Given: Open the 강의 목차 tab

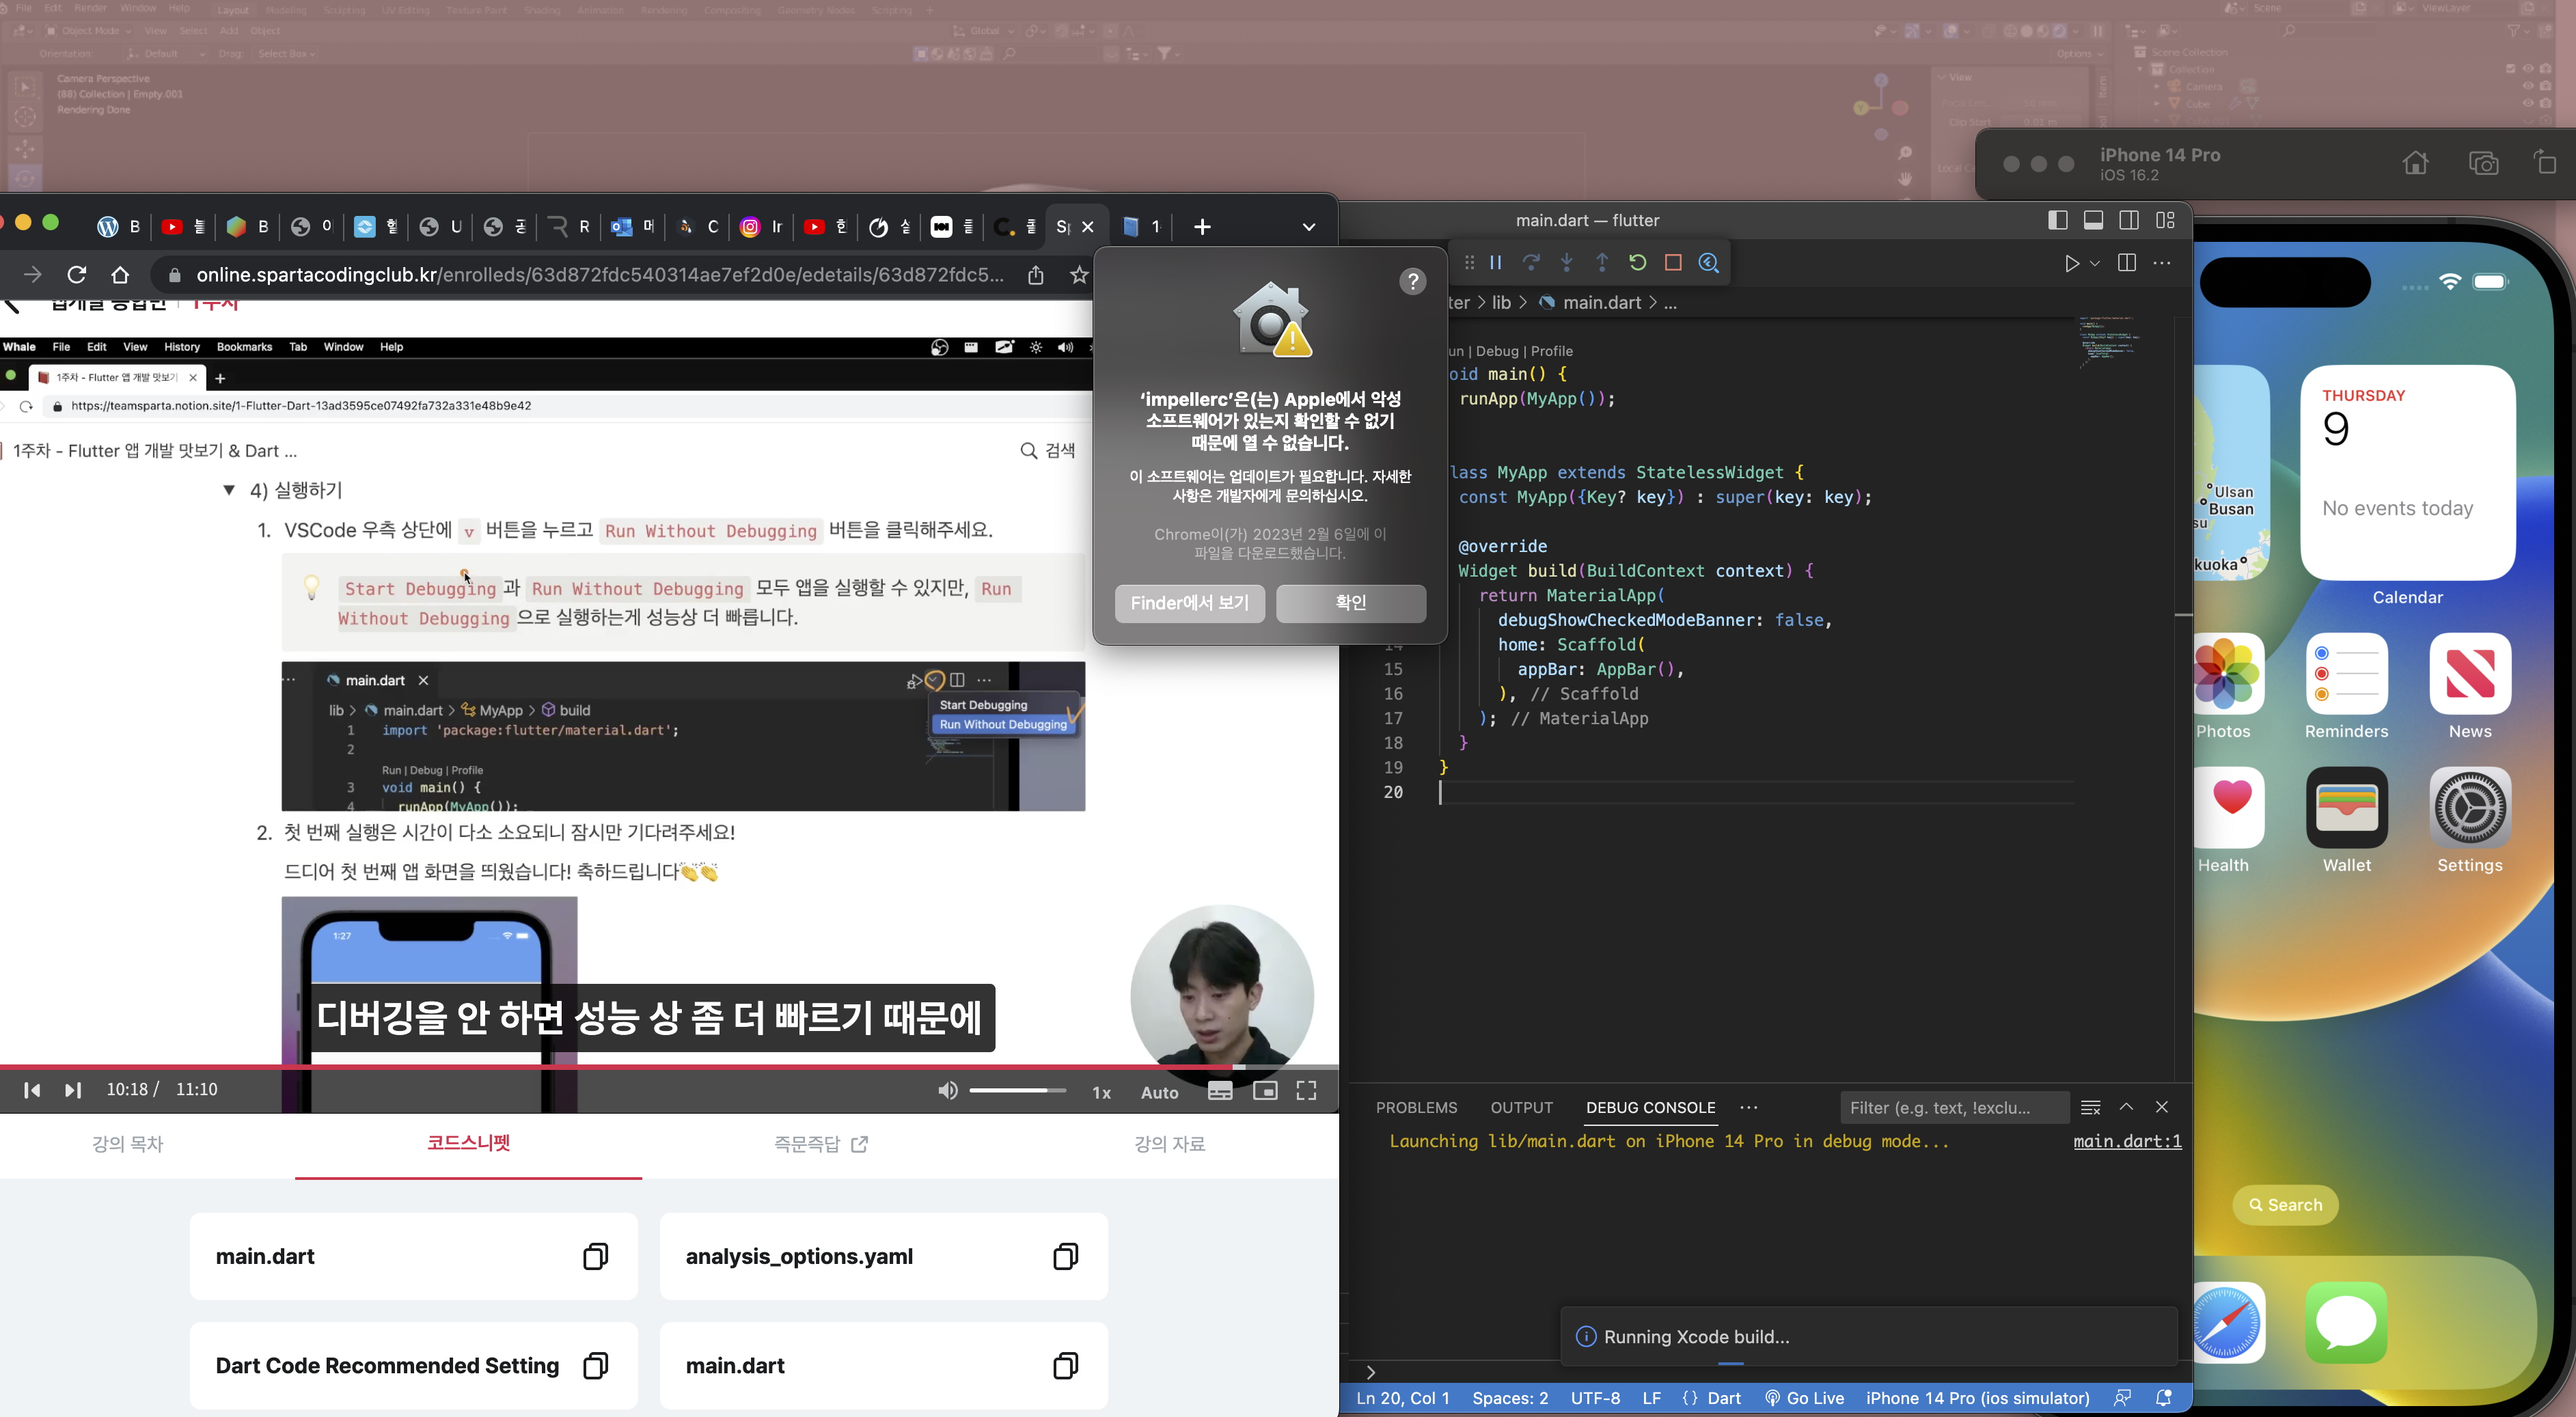Looking at the screenshot, I should point(128,1143).
